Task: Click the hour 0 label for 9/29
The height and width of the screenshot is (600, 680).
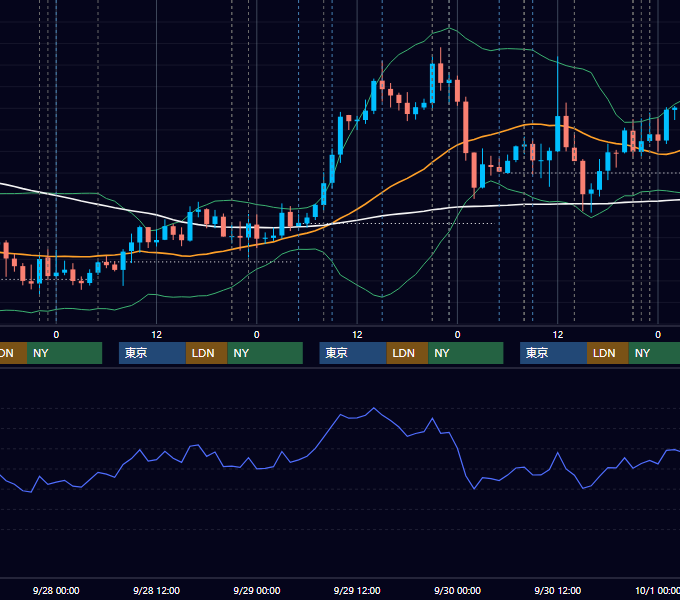Action: click(257, 335)
